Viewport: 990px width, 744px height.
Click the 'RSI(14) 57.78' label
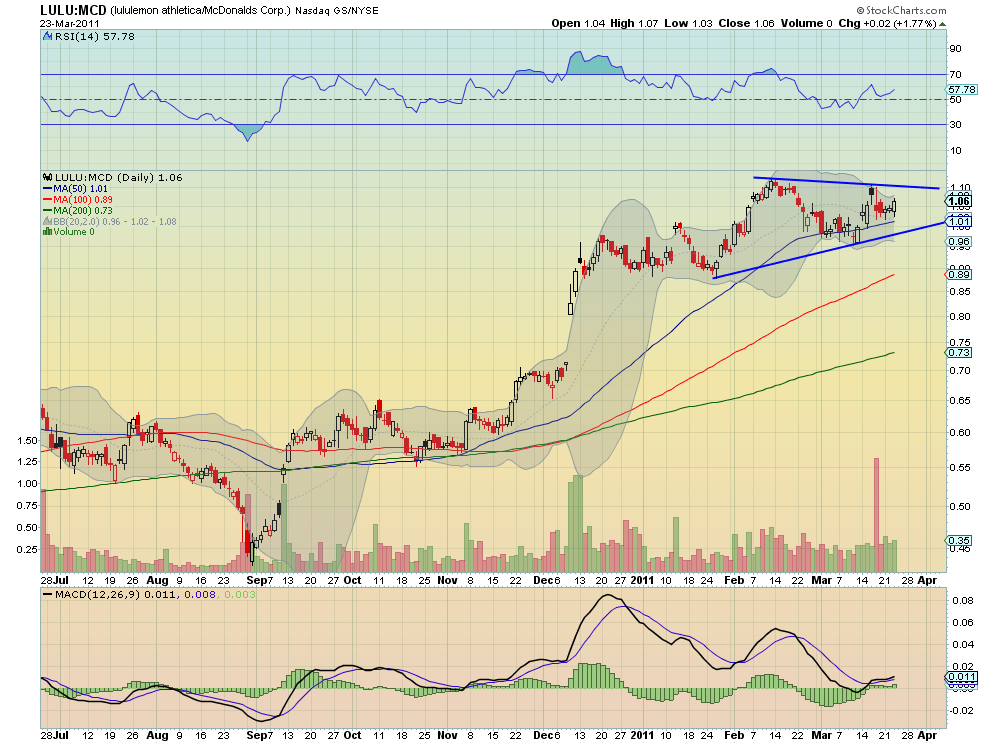tap(95, 37)
